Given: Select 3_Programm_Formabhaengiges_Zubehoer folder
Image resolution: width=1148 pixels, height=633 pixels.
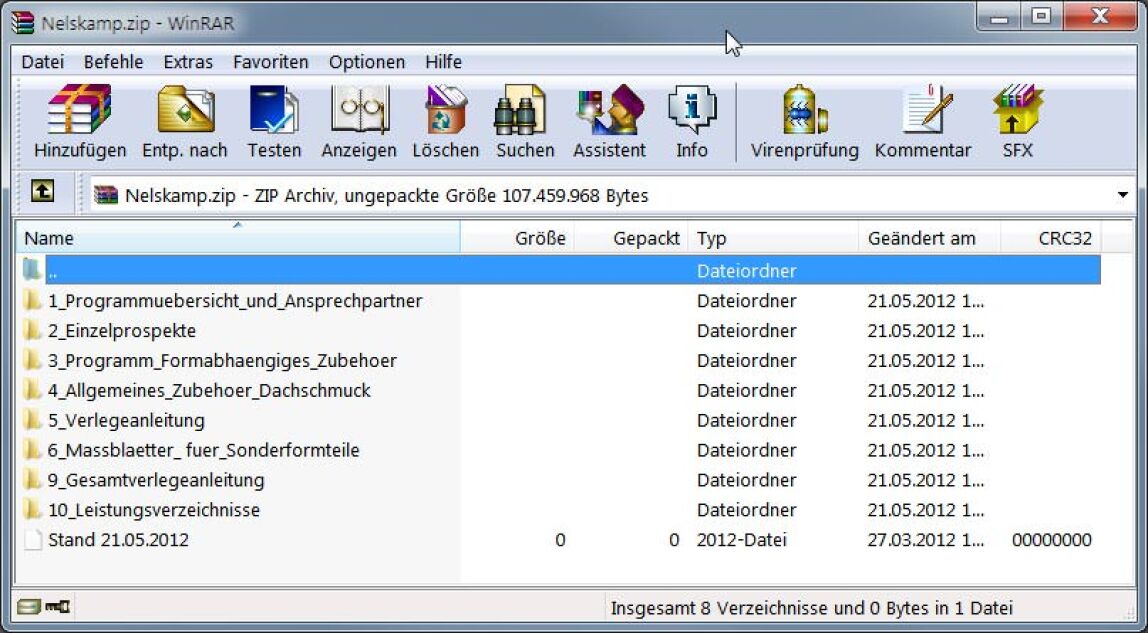Looking at the screenshot, I should click(223, 361).
